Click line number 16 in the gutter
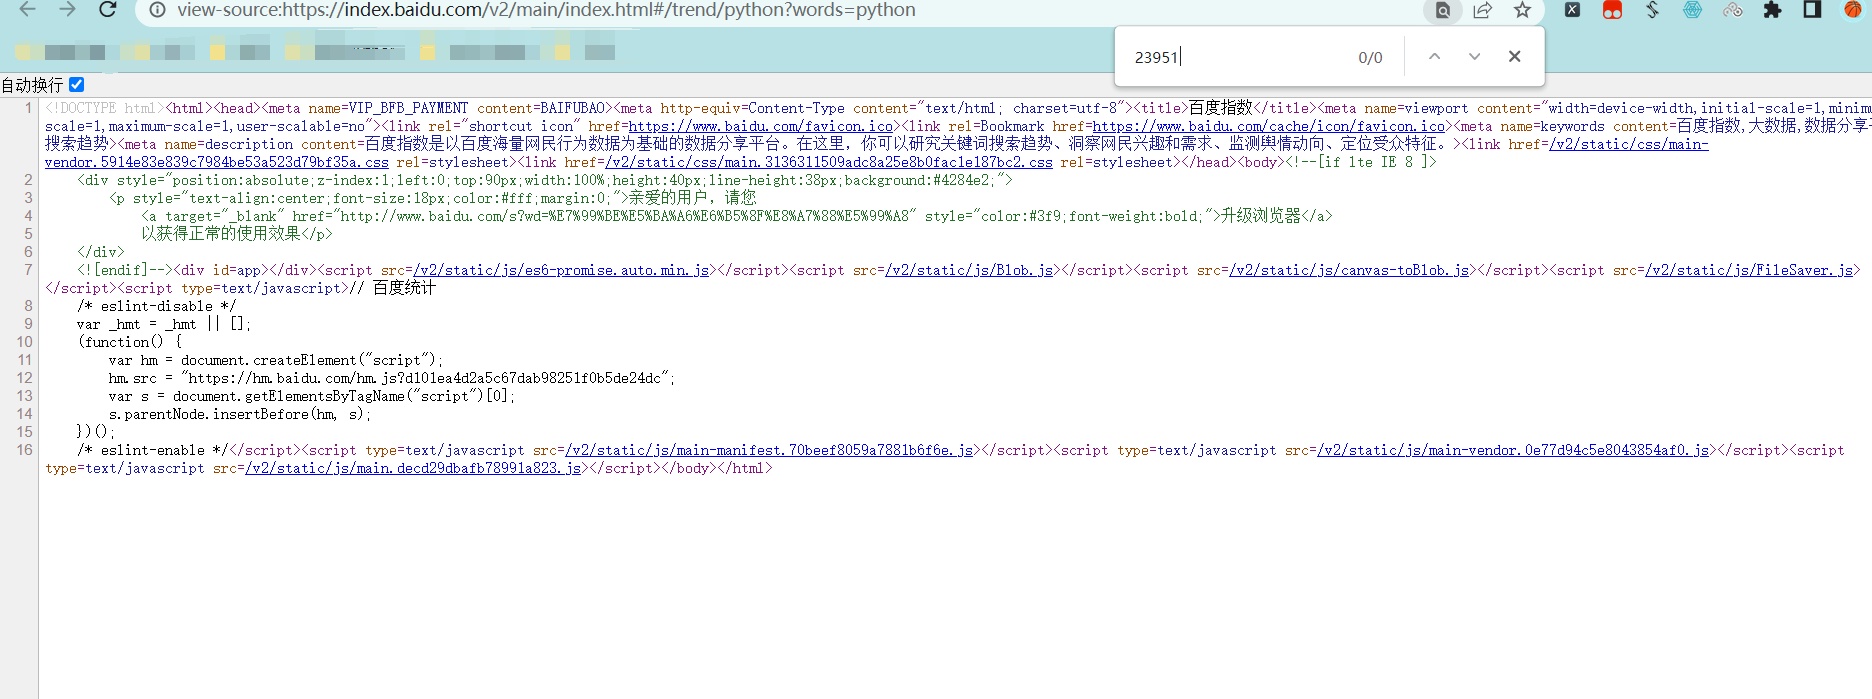The height and width of the screenshot is (699, 1872). [x=24, y=451]
